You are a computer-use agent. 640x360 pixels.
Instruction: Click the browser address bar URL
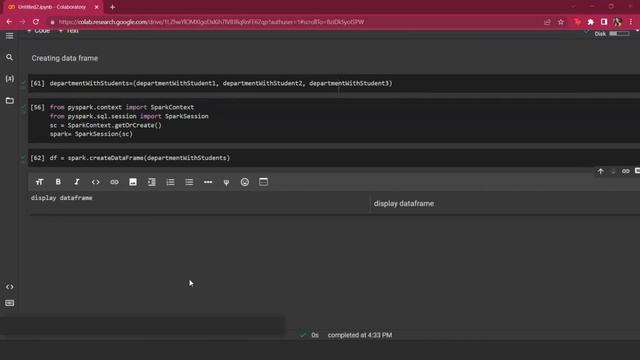[211, 22]
